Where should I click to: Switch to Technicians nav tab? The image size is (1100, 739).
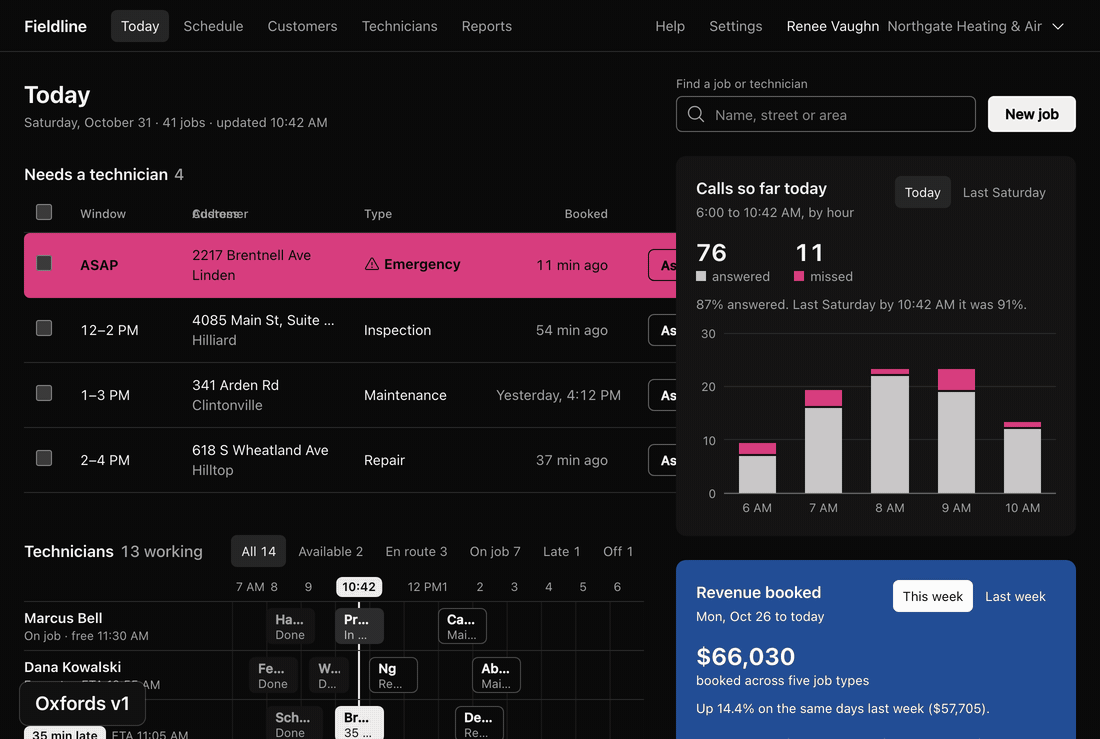click(399, 26)
